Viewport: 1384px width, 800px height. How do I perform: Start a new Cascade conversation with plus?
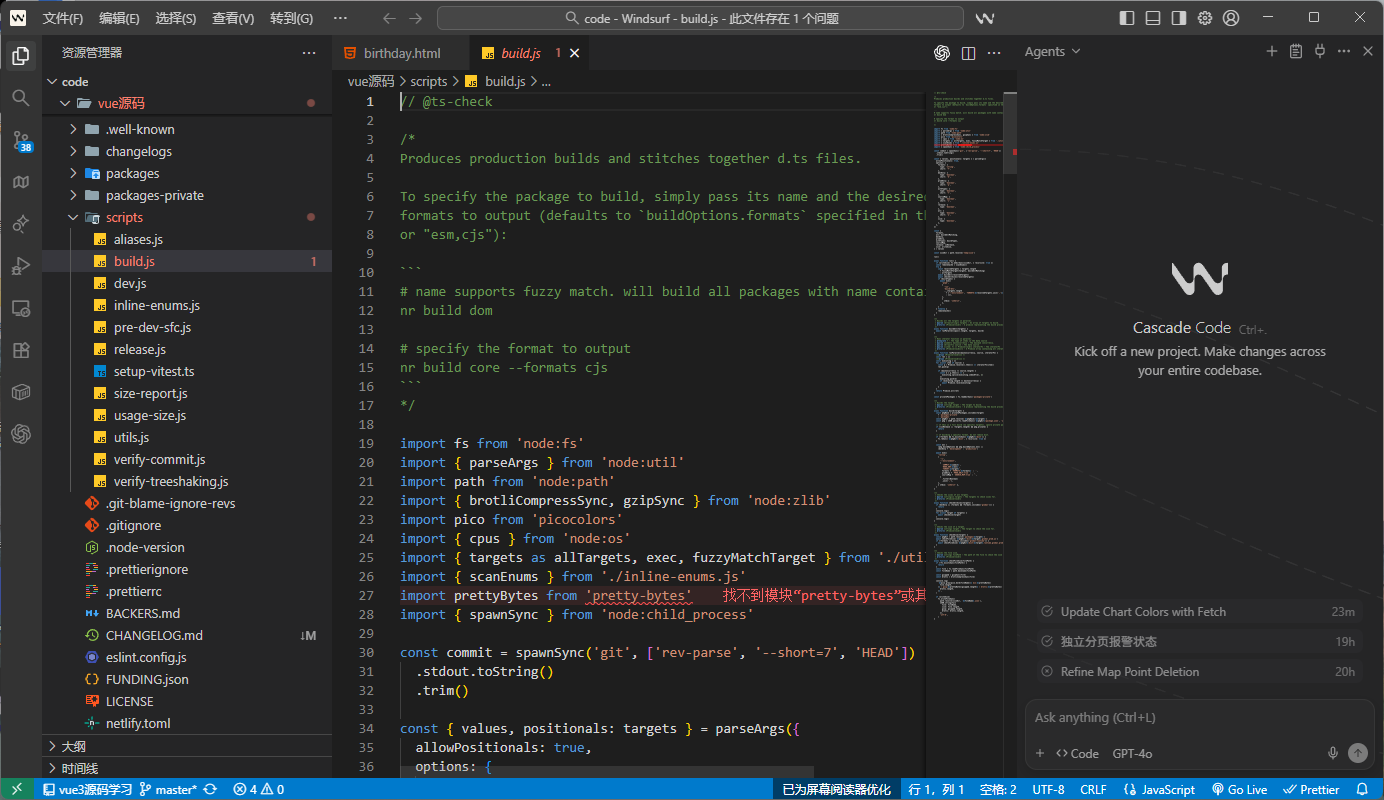(1272, 51)
